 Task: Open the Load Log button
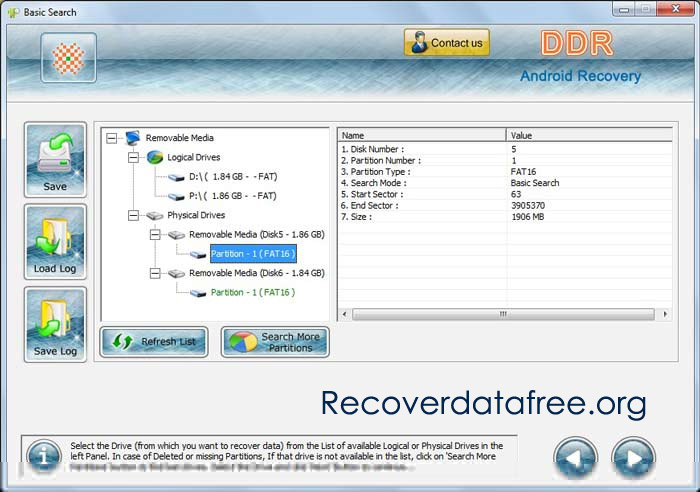(55, 242)
